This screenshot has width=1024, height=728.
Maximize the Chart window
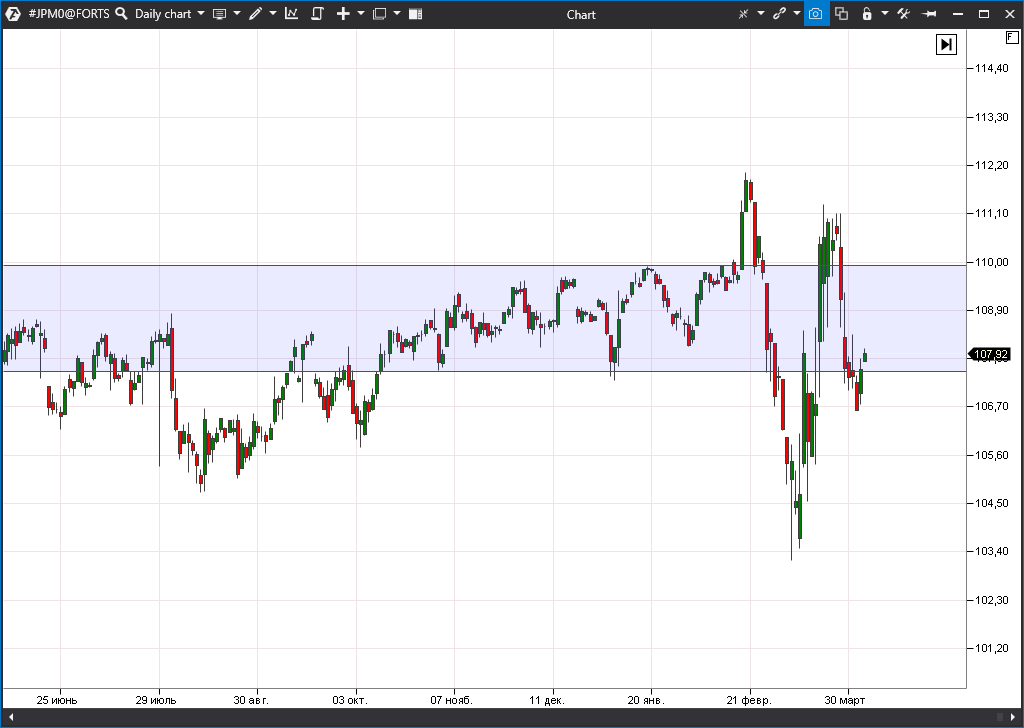click(x=984, y=14)
